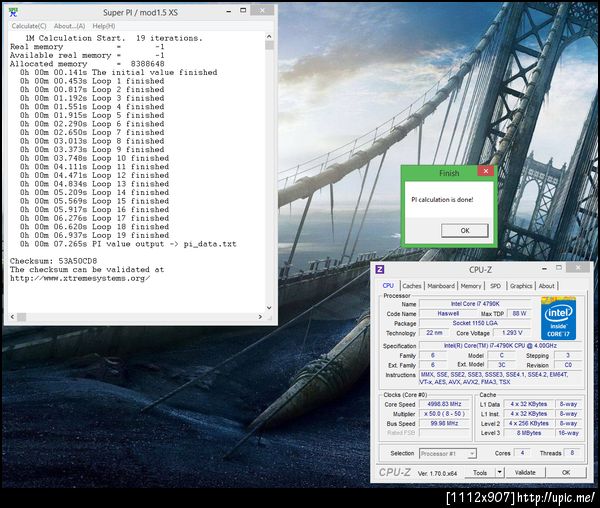This screenshot has width=600, height=508.
Task: Close the Super PI window
Action: click(262, 10)
